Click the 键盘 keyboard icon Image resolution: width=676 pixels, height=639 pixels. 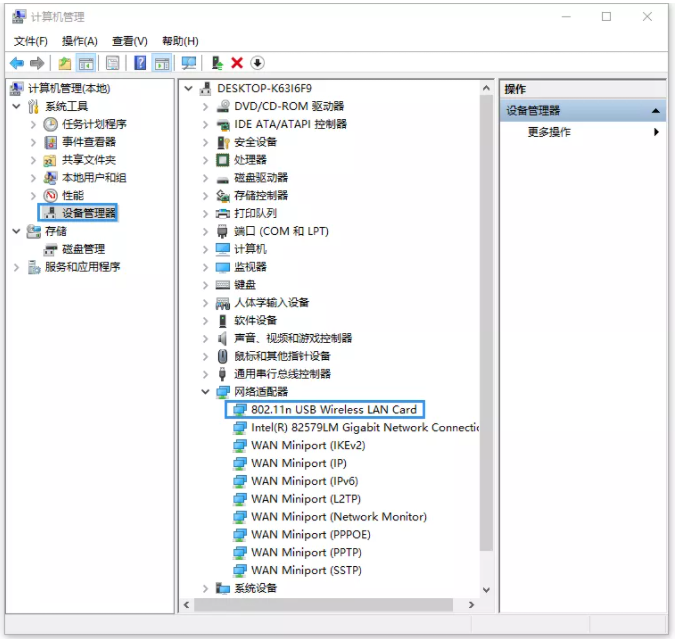tap(223, 285)
